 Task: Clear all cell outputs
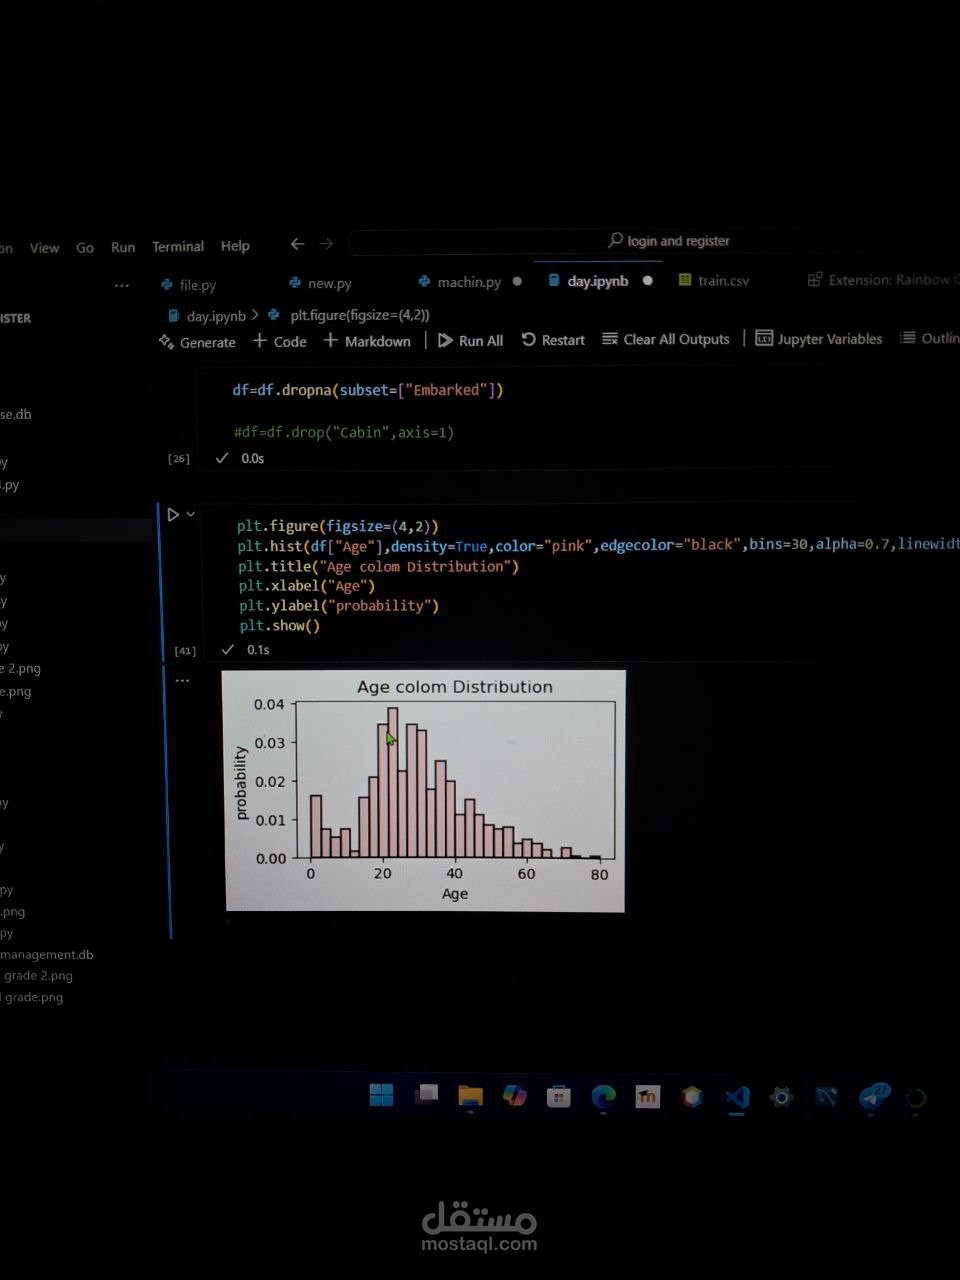coord(666,340)
